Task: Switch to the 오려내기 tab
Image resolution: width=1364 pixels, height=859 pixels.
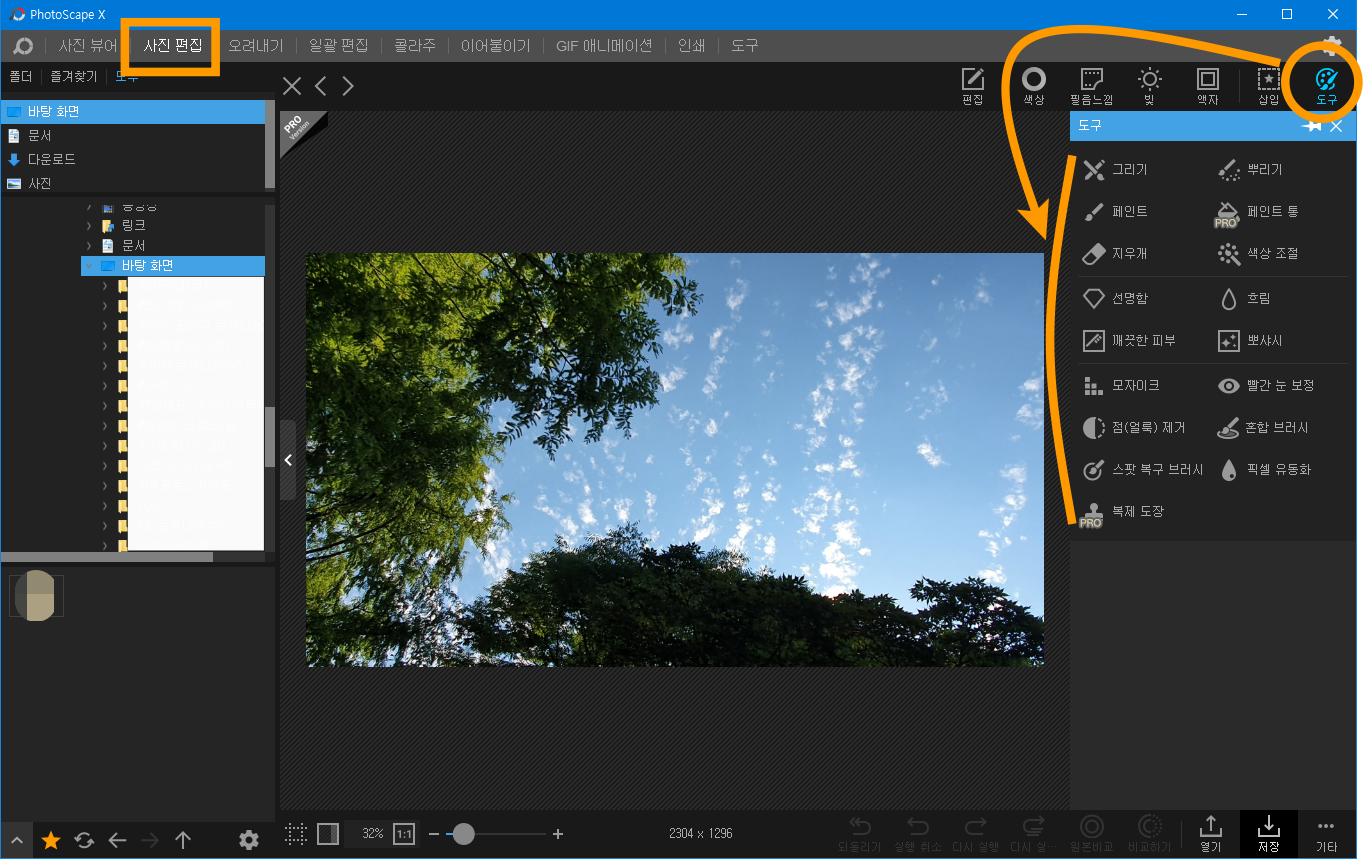Action: click(256, 46)
